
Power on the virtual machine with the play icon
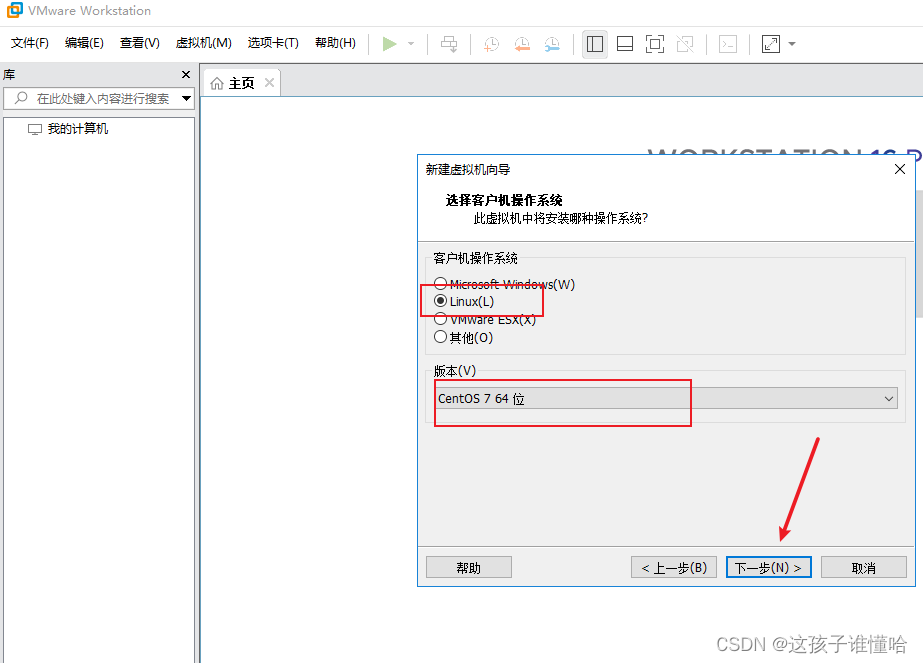[x=389, y=44]
